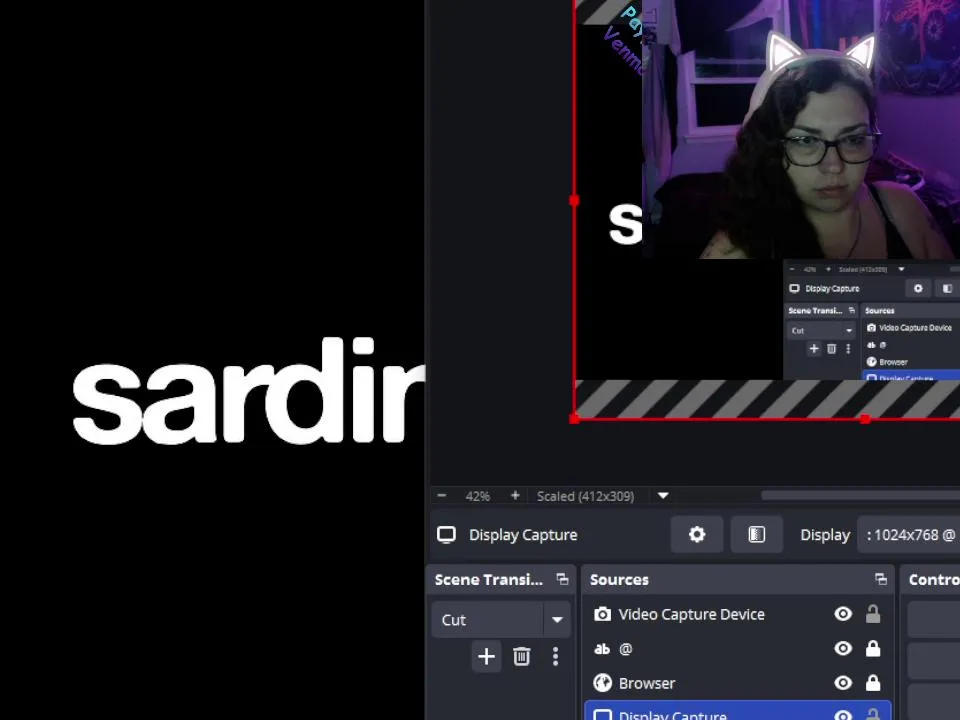This screenshot has height=720, width=960.
Task: Zoom in the preview with plus
Action: [515, 495]
